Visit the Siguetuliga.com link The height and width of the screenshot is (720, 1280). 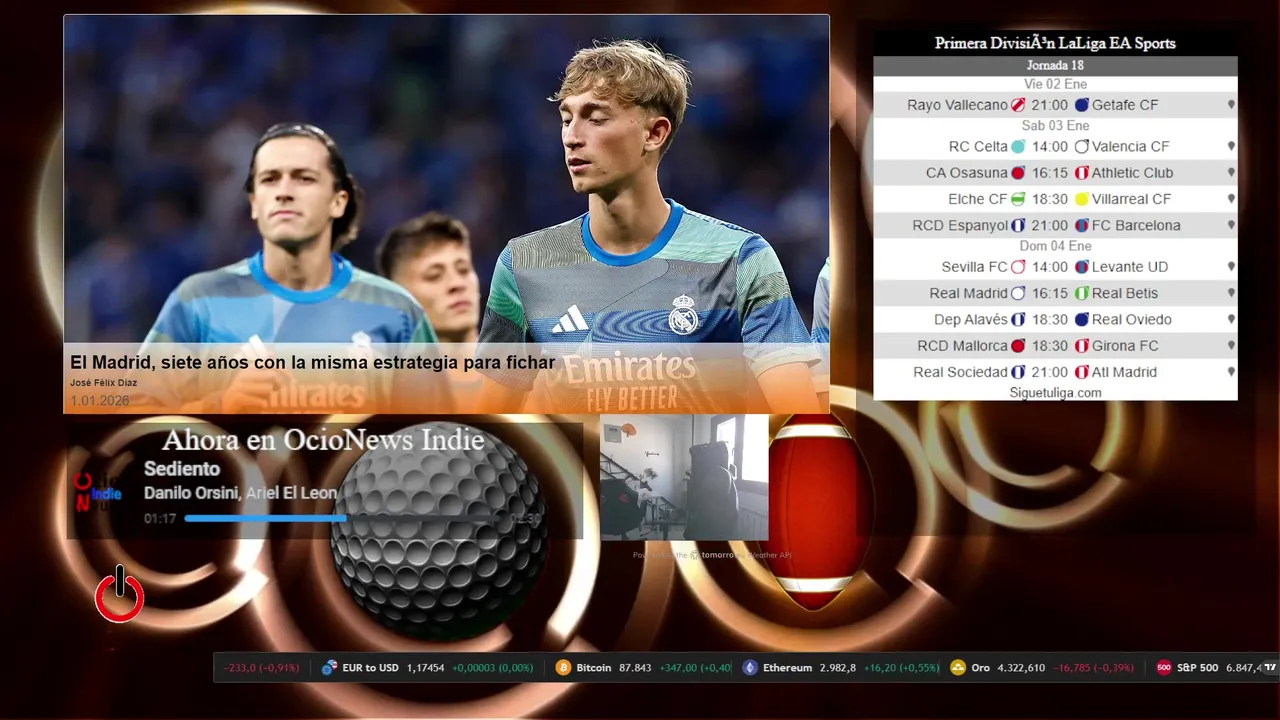click(x=1055, y=393)
